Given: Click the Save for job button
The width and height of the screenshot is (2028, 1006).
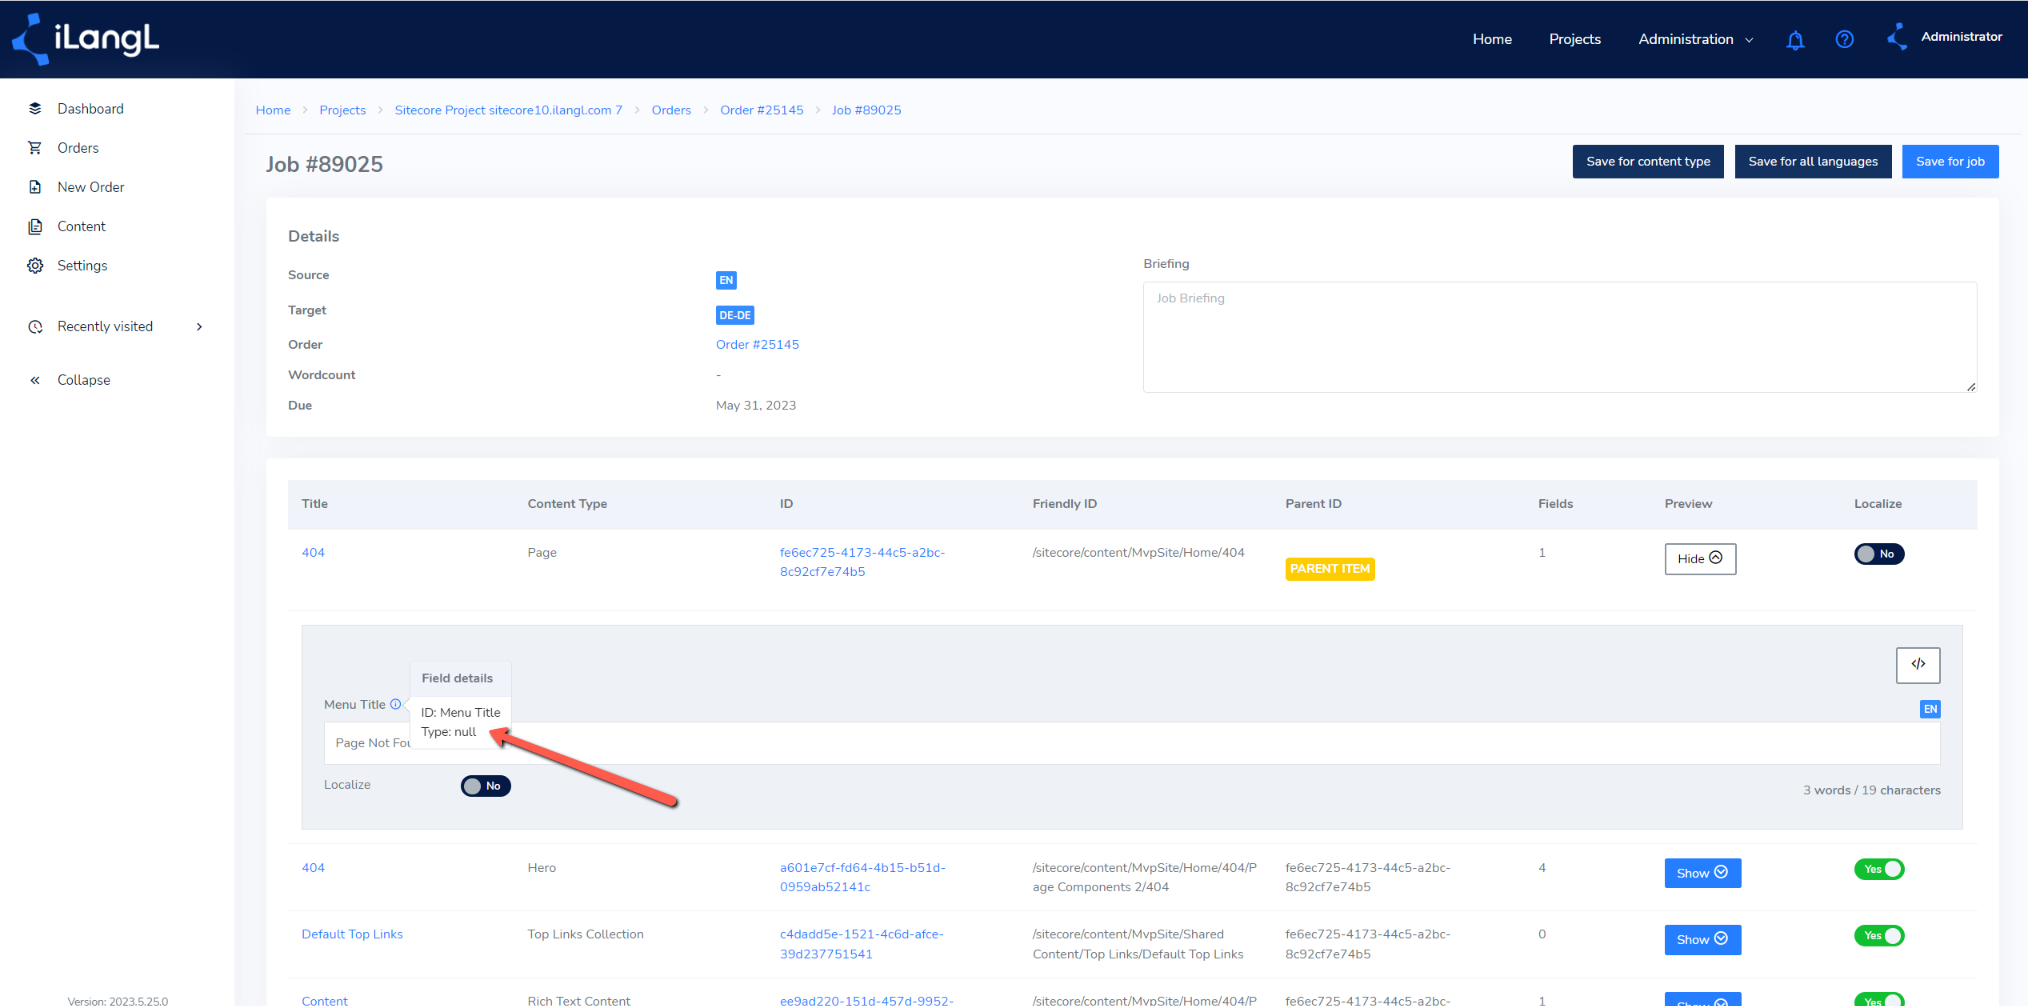Looking at the screenshot, I should 1950,161.
